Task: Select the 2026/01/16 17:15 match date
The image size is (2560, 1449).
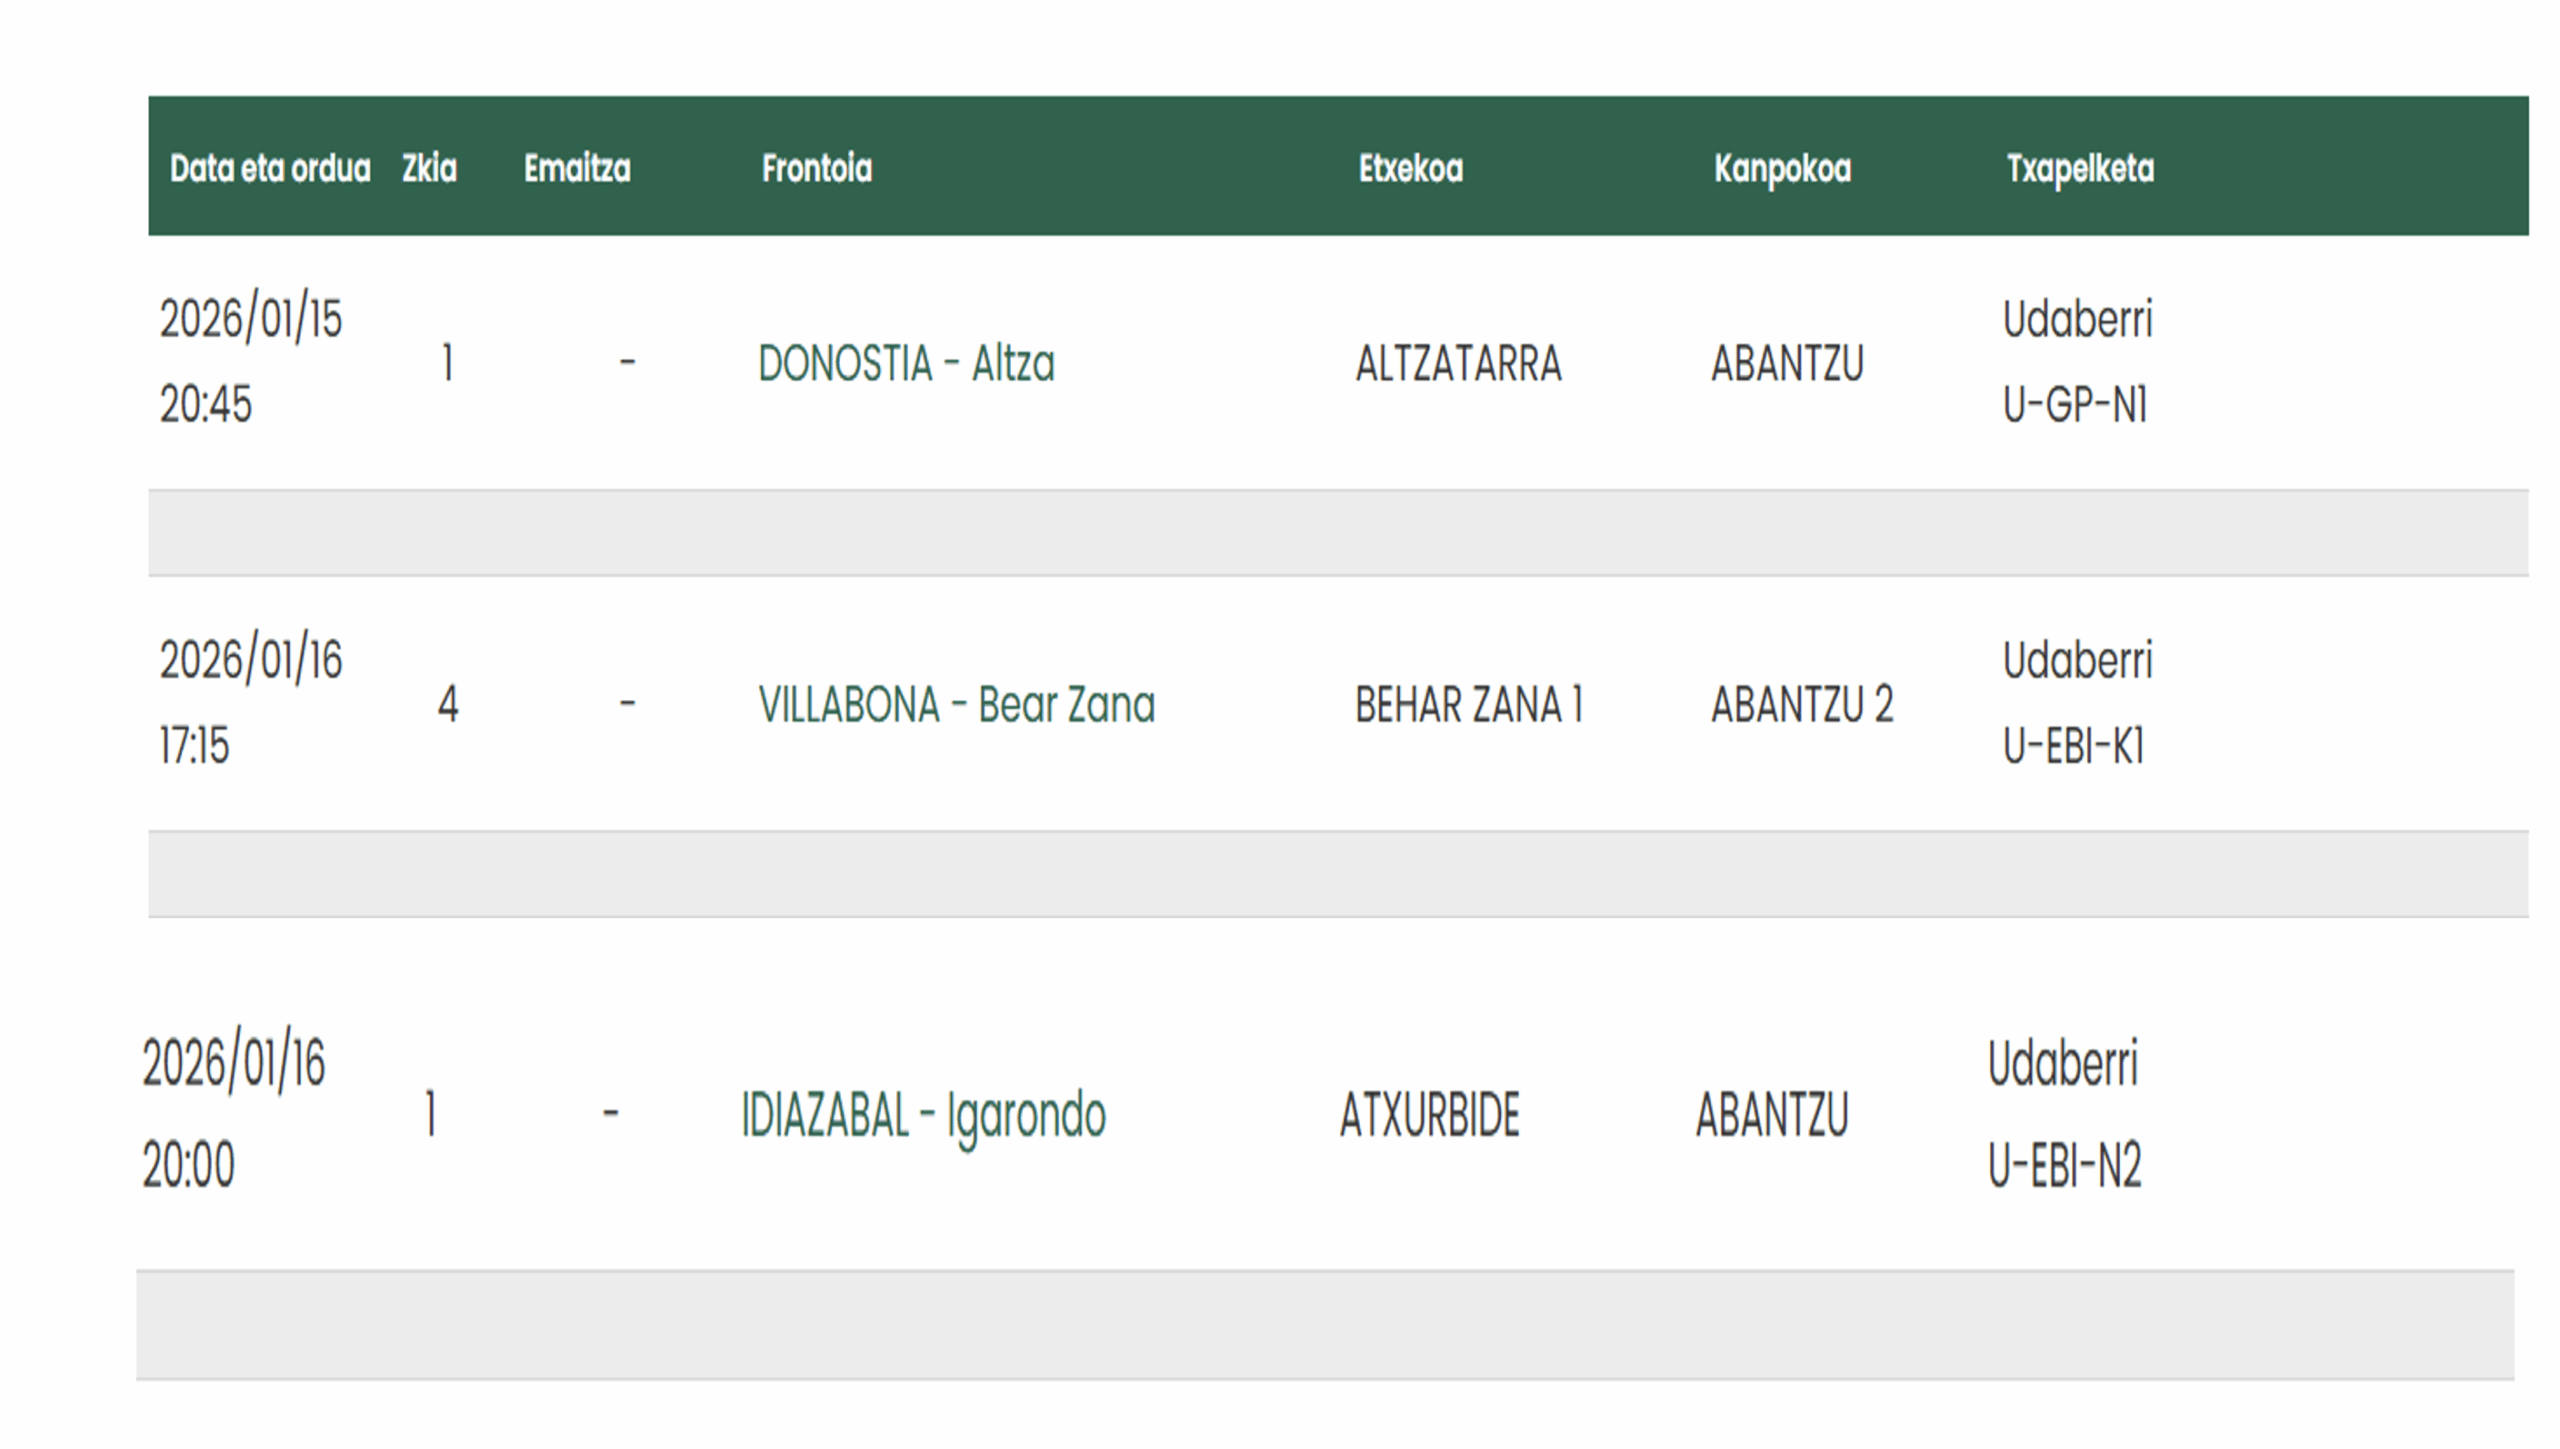Action: pos(250,702)
